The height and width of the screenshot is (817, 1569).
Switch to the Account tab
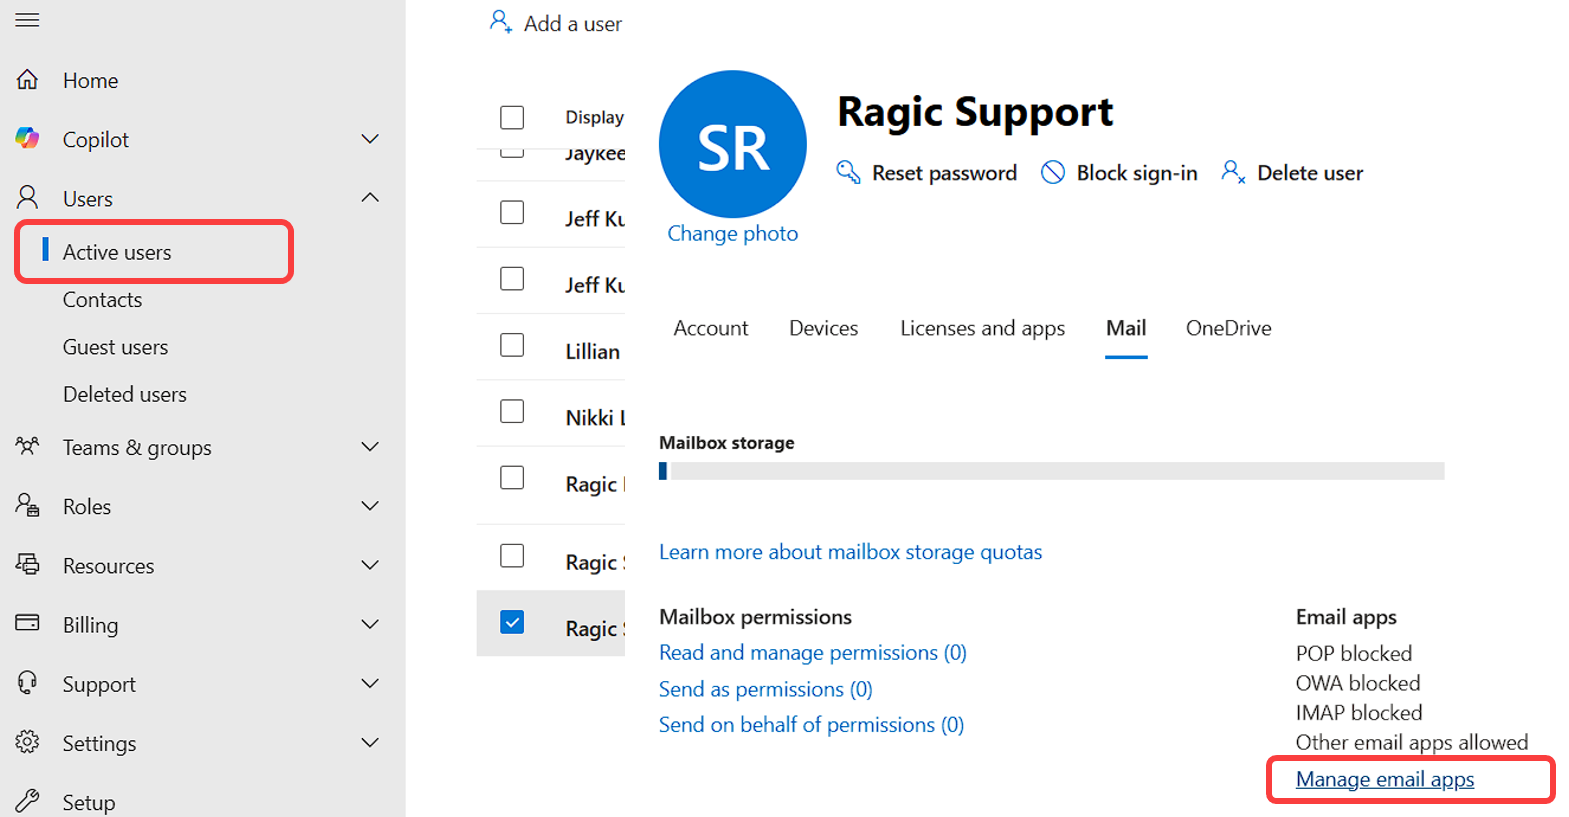pos(711,328)
